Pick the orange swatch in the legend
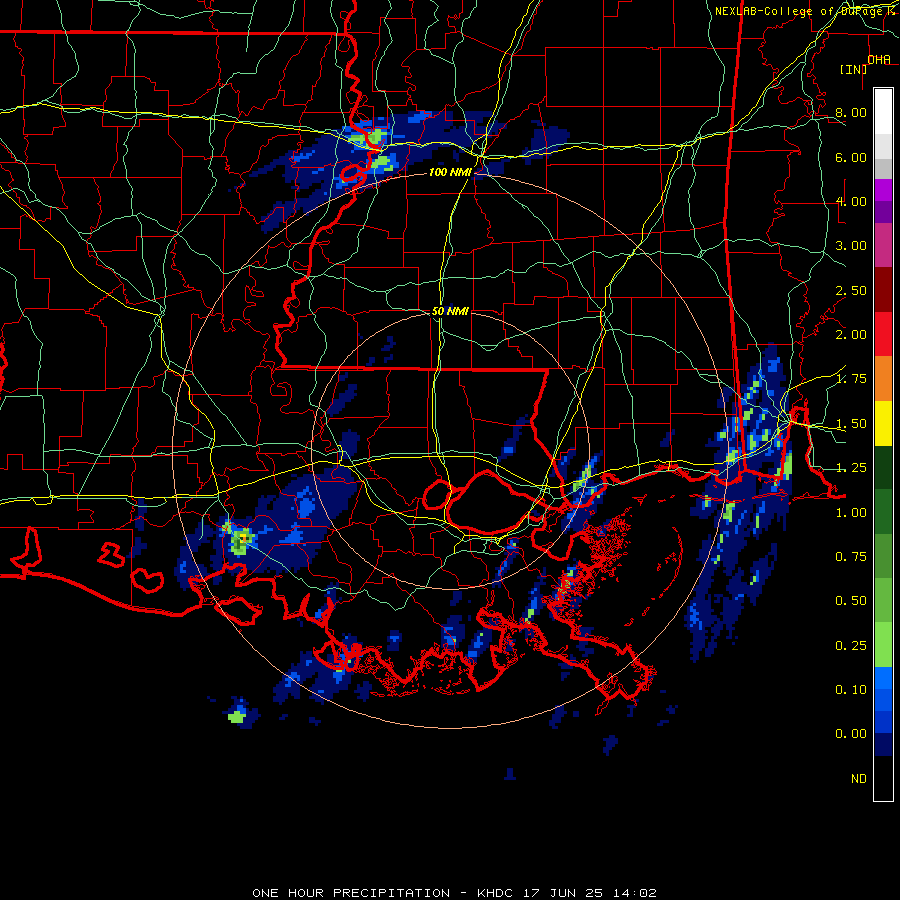 pos(883,379)
